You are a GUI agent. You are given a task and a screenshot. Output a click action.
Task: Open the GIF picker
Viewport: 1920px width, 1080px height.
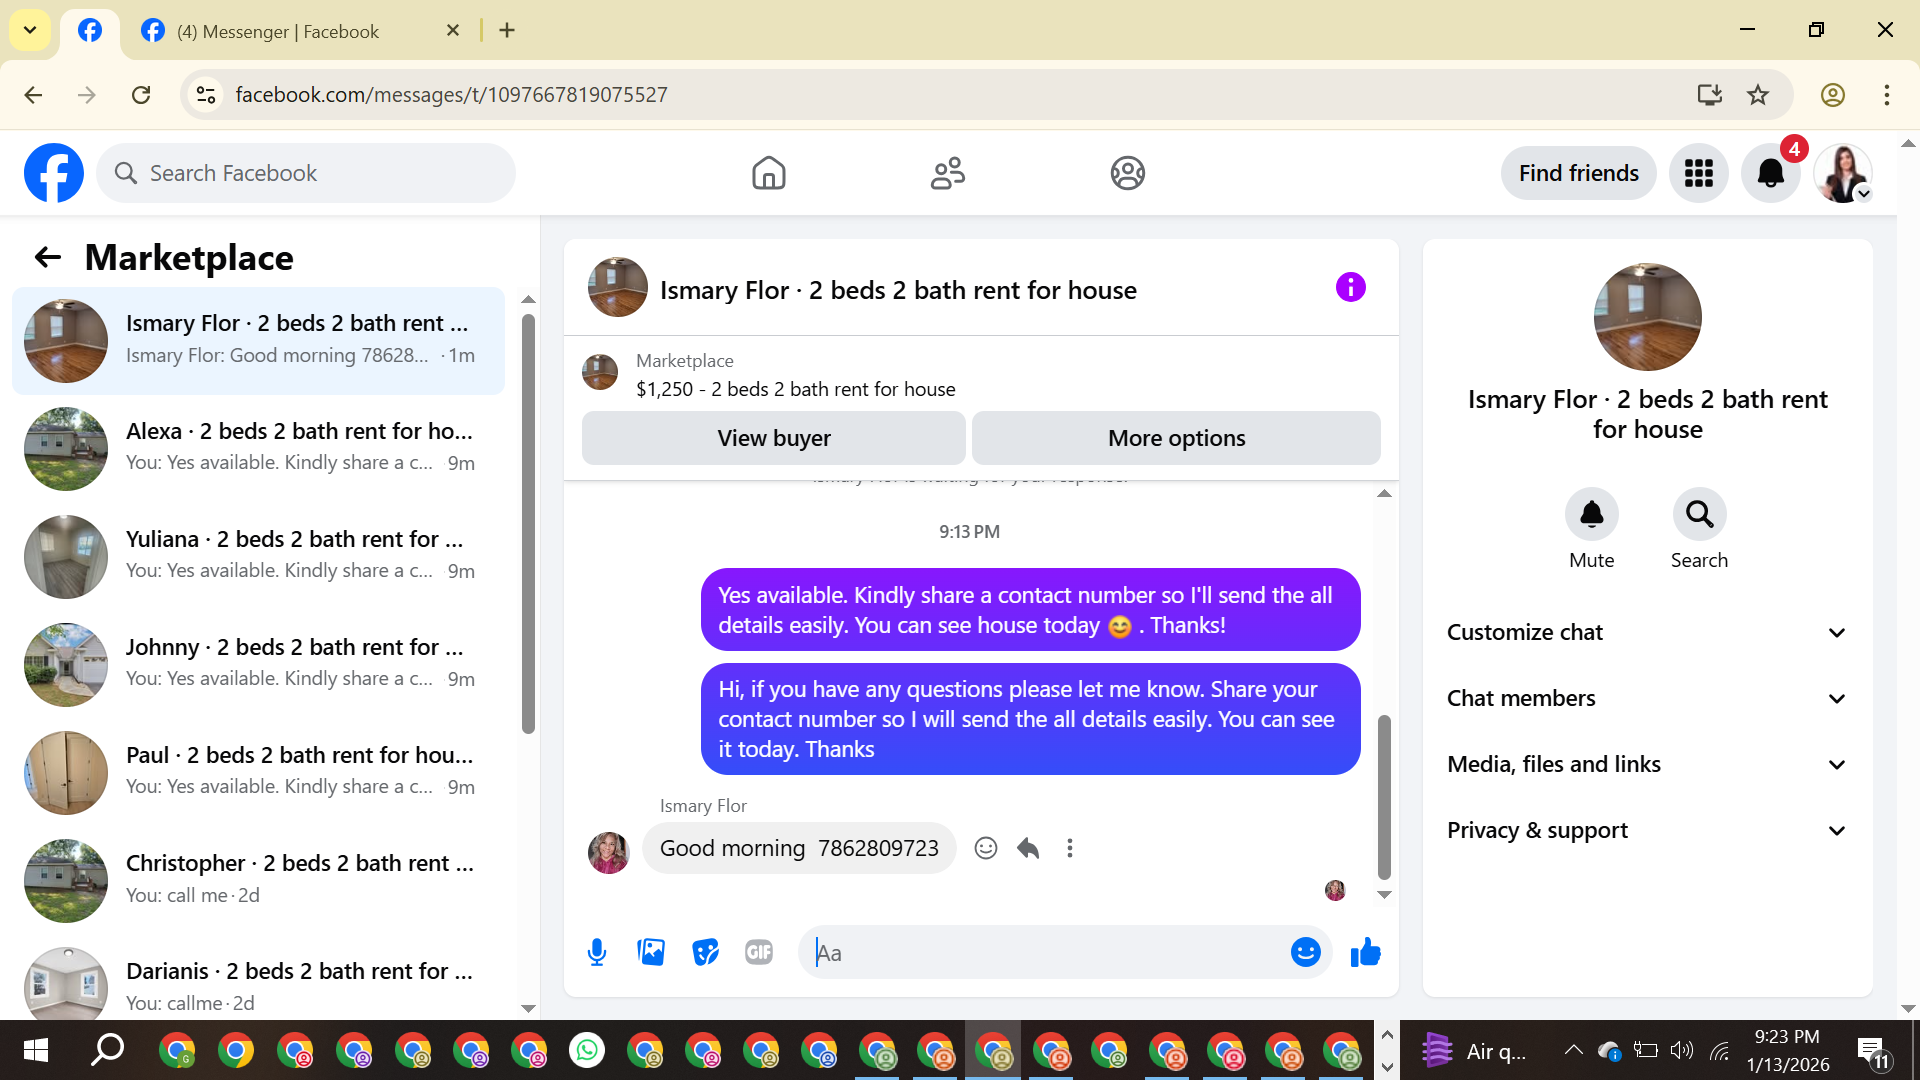pos(759,952)
